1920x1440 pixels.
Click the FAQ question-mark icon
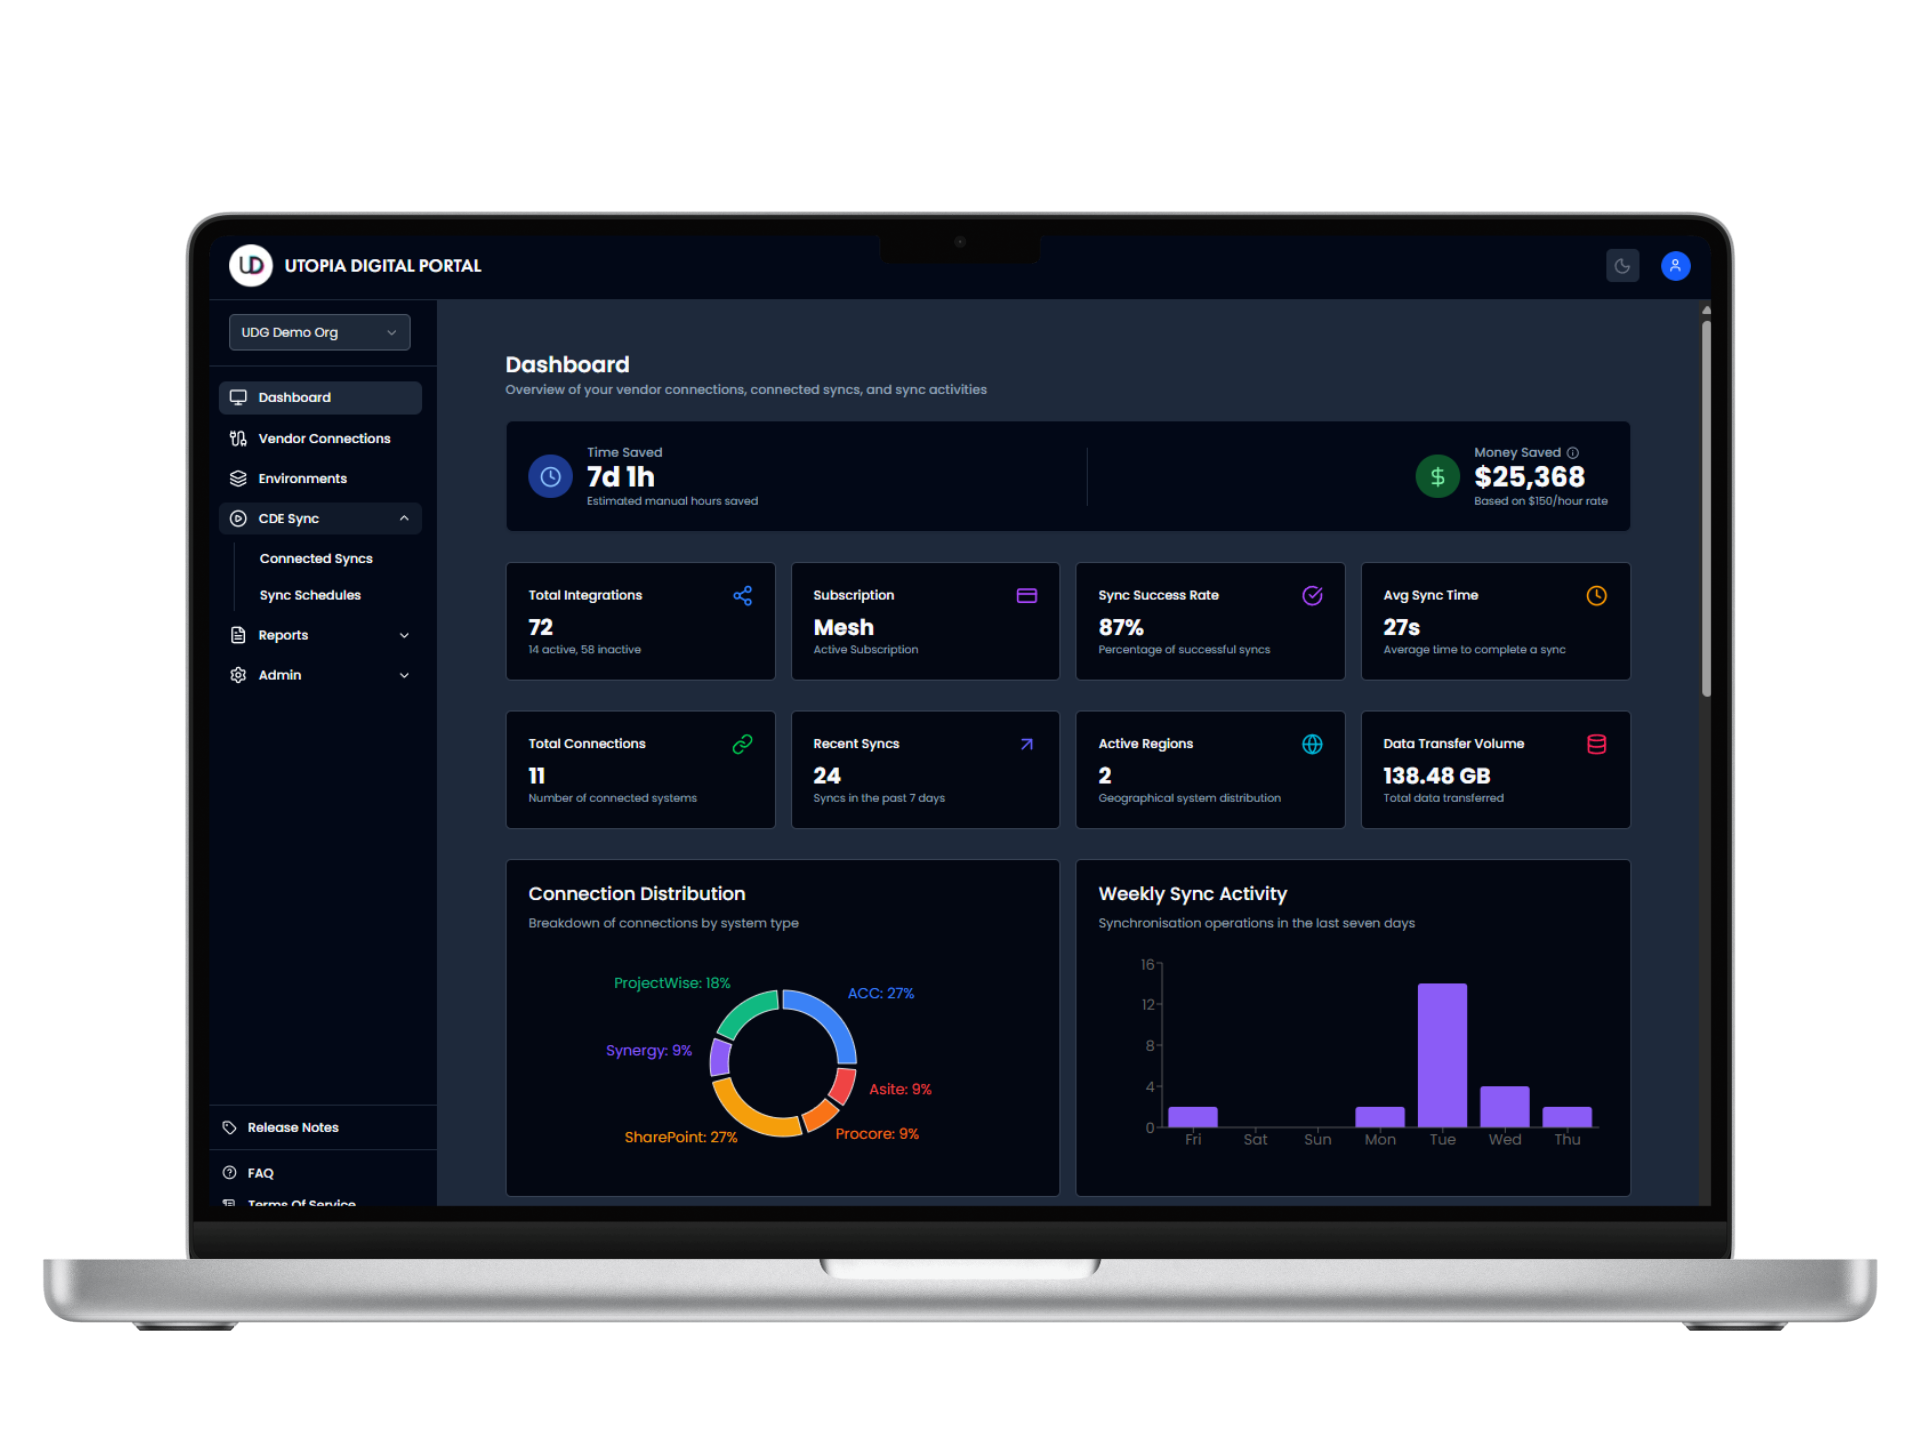pos(229,1172)
